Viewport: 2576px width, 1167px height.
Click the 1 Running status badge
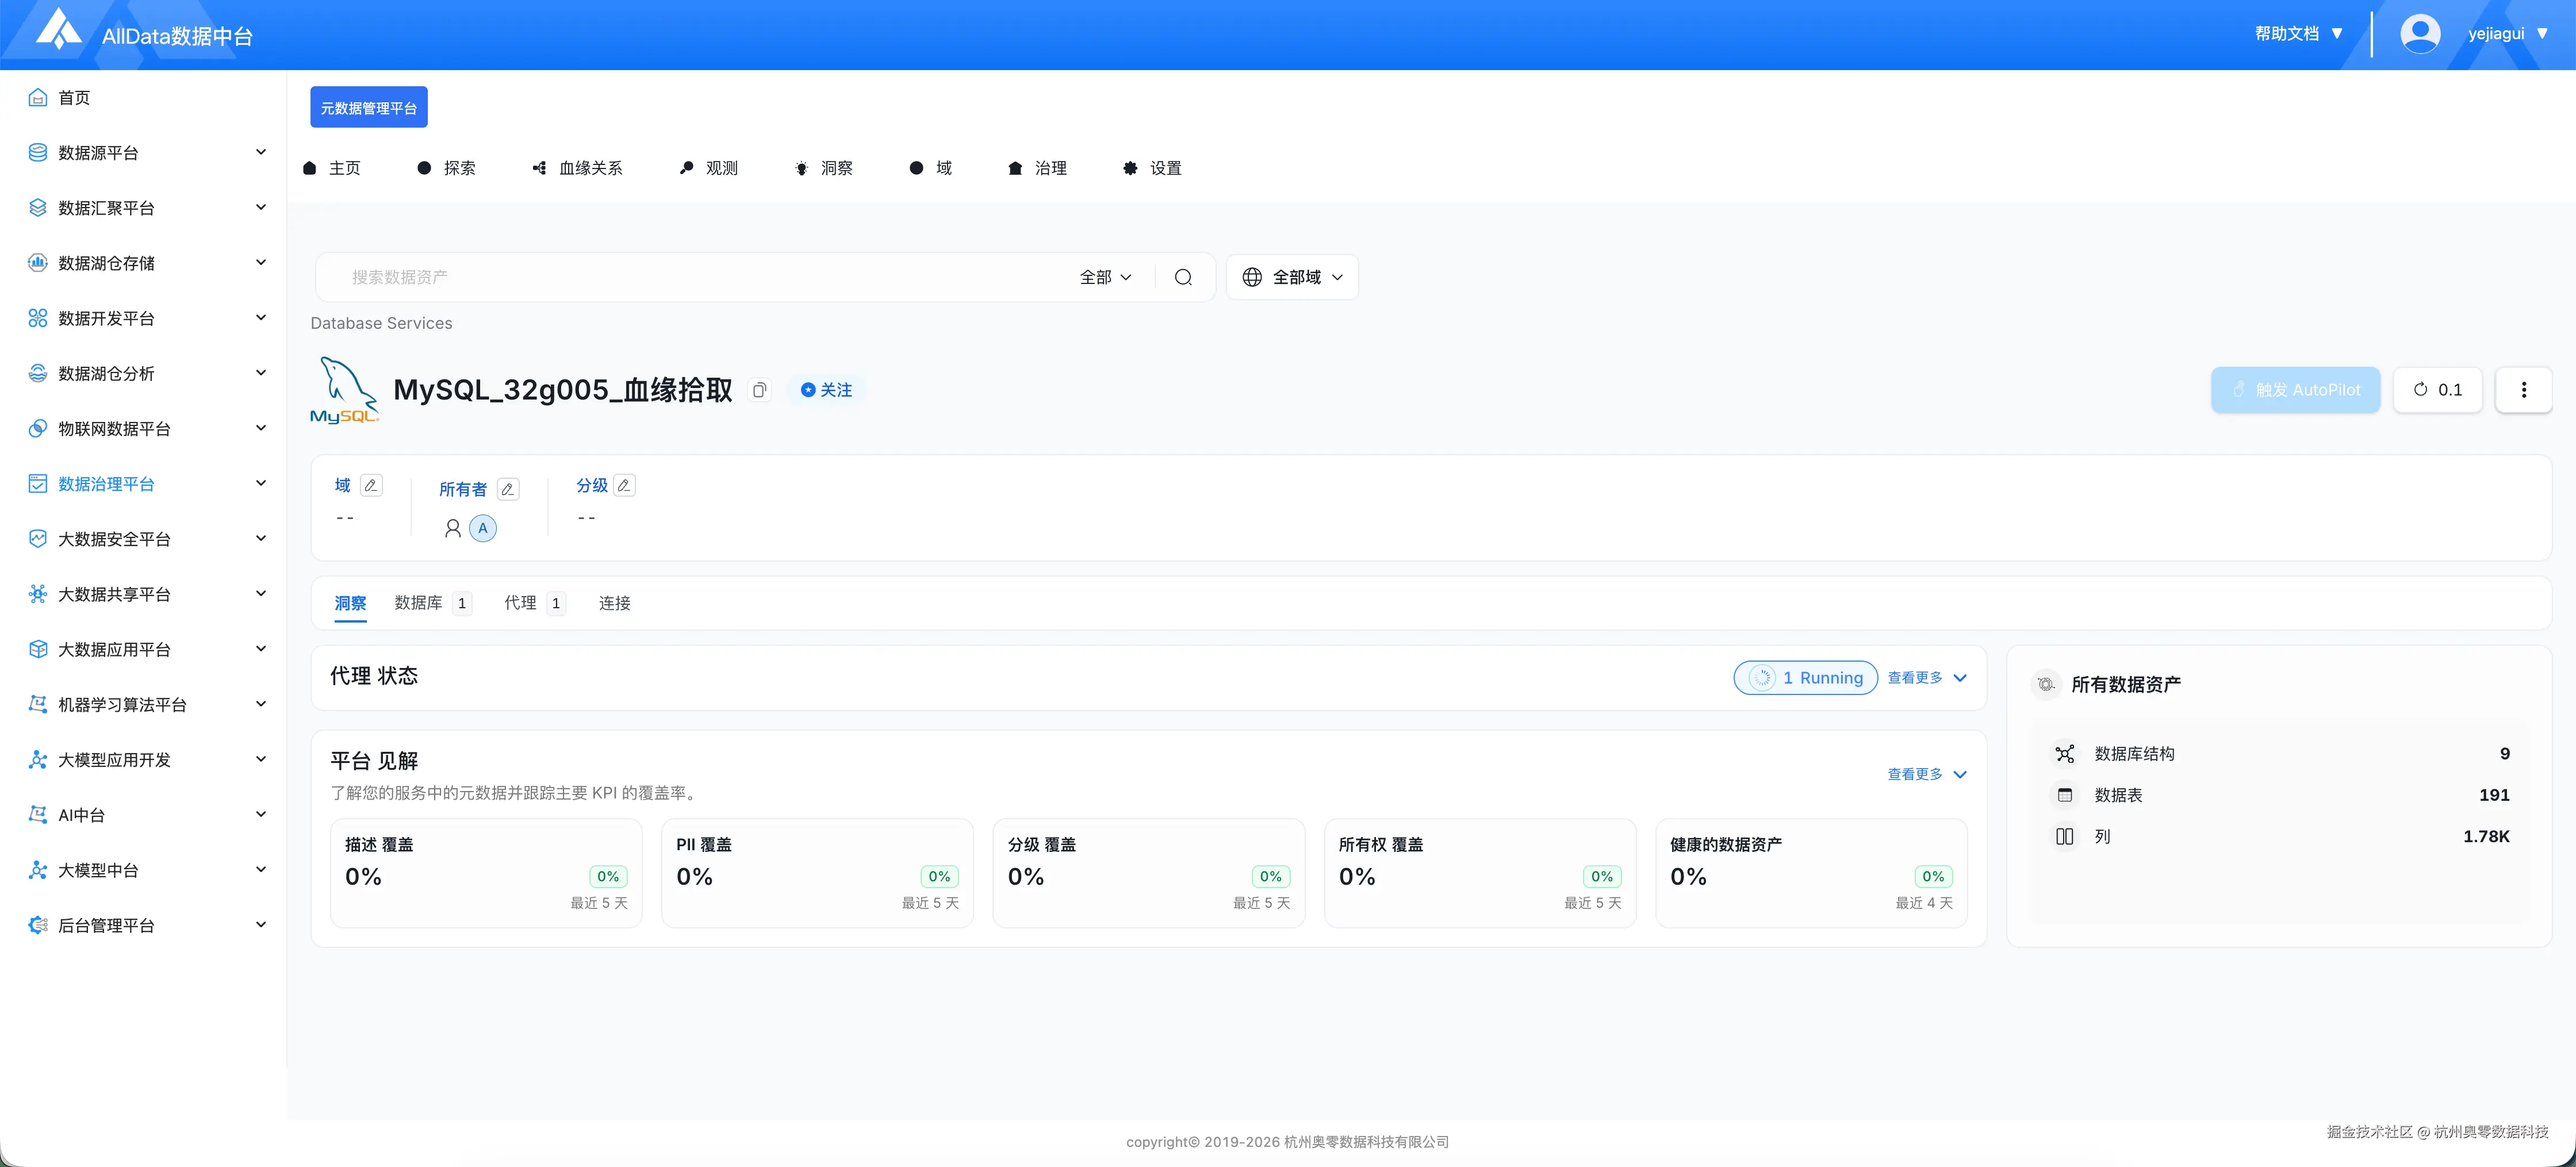tap(1805, 678)
